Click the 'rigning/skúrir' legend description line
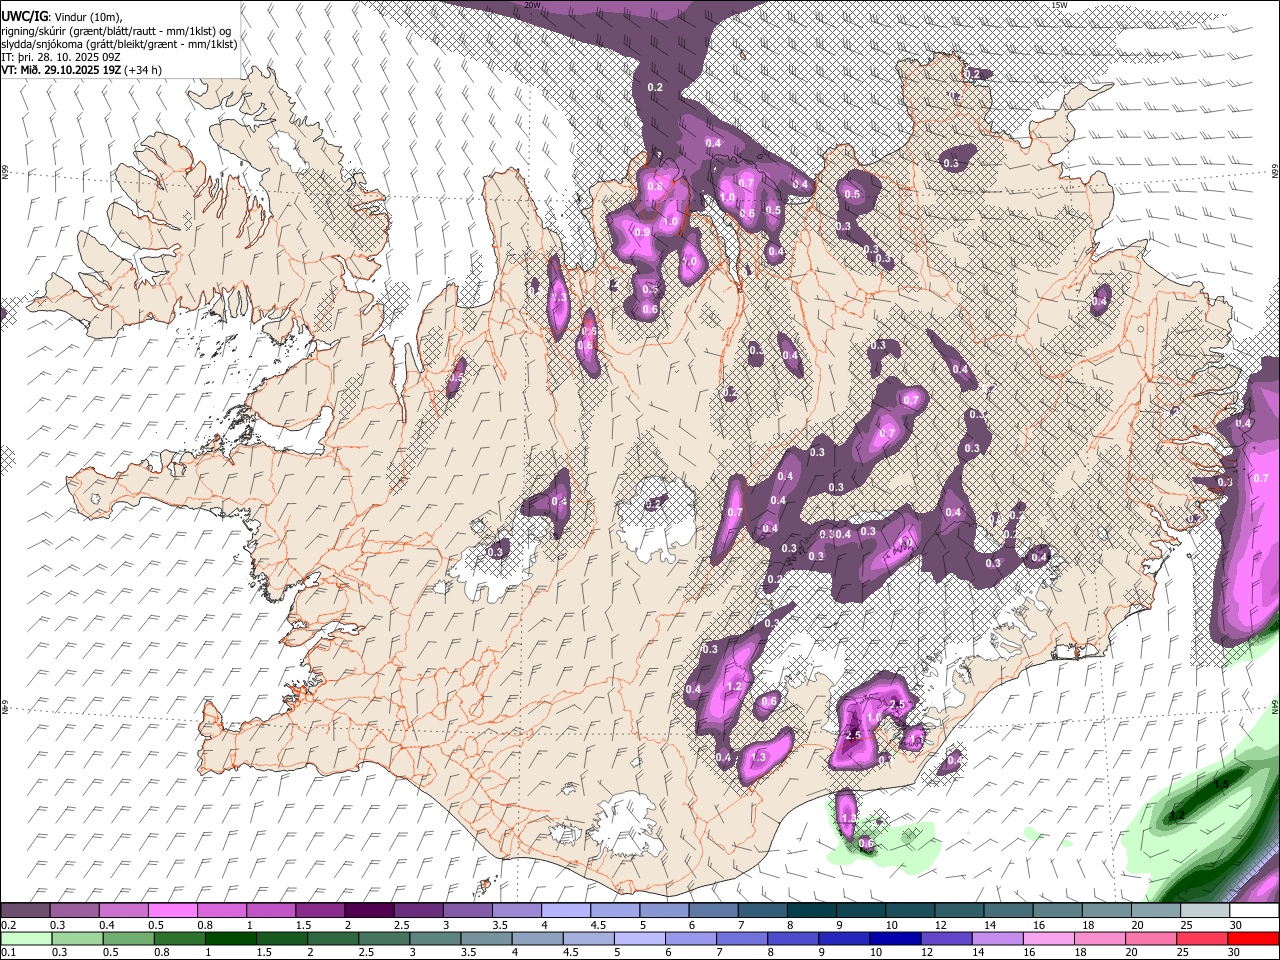Image resolution: width=1280 pixels, height=960 pixels. pyautogui.click(x=116, y=31)
